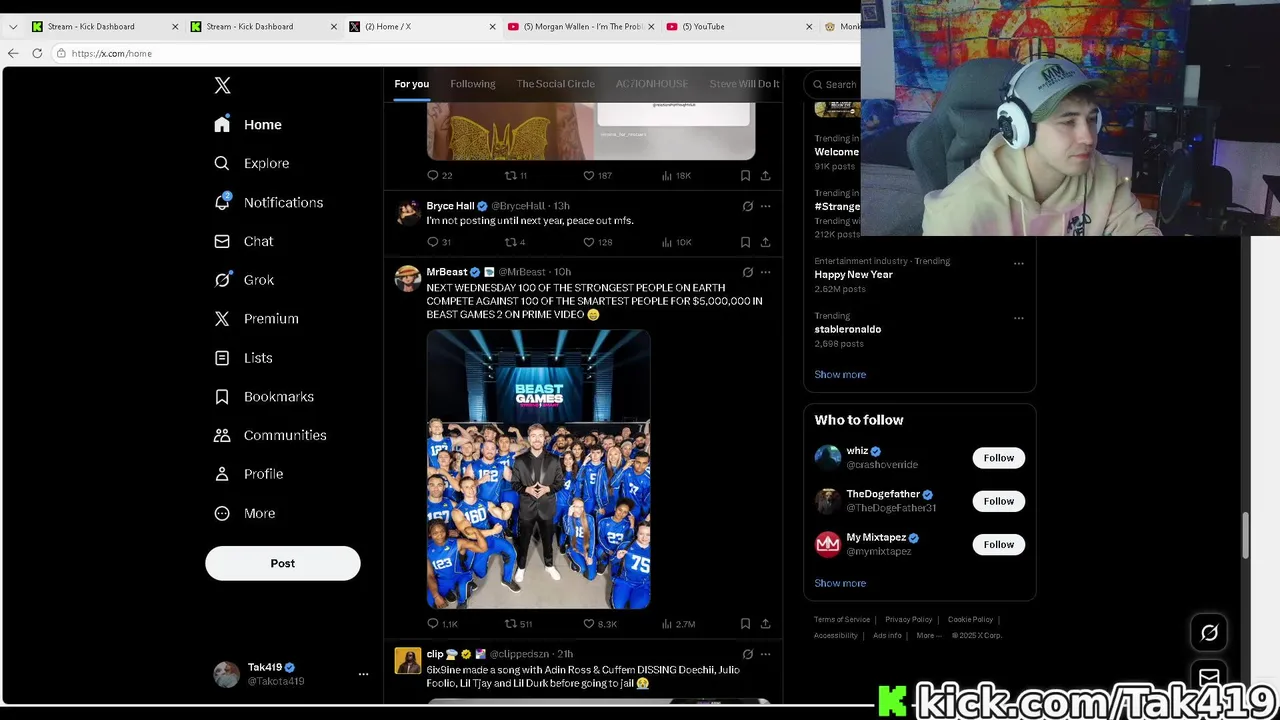Switch to the For you tab
This screenshot has width=1280, height=720.
point(411,84)
